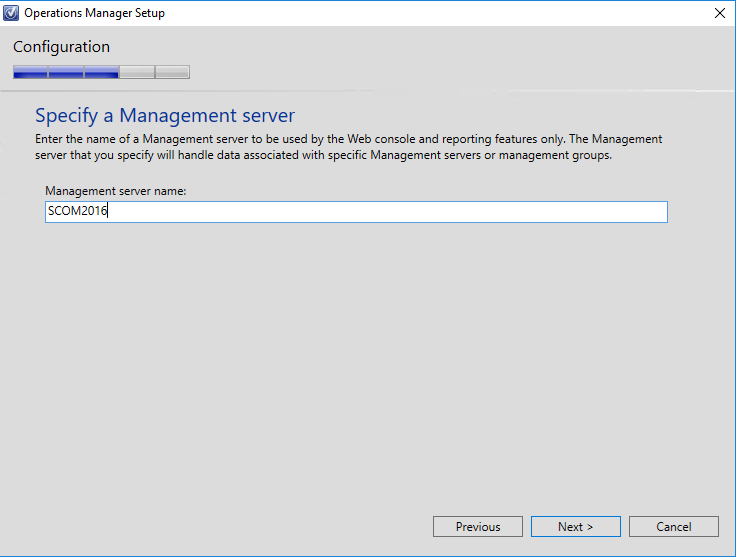736x557 pixels.
Task: Focus the Management server name field
Action: [x=356, y=212]
